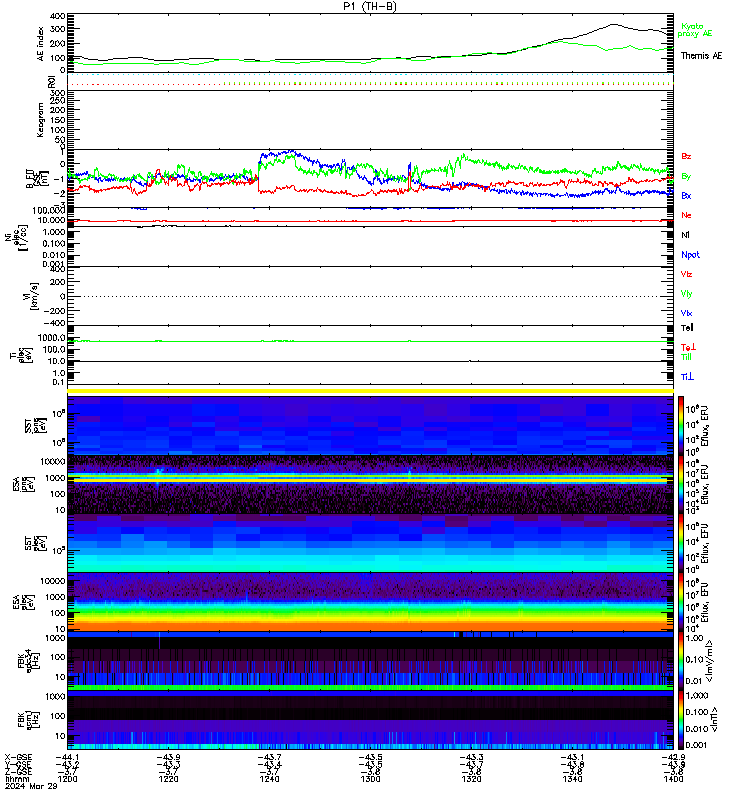750x800 pixels.
Task: Click the SST electron Eflux color bar
Action: pos(681,543)
